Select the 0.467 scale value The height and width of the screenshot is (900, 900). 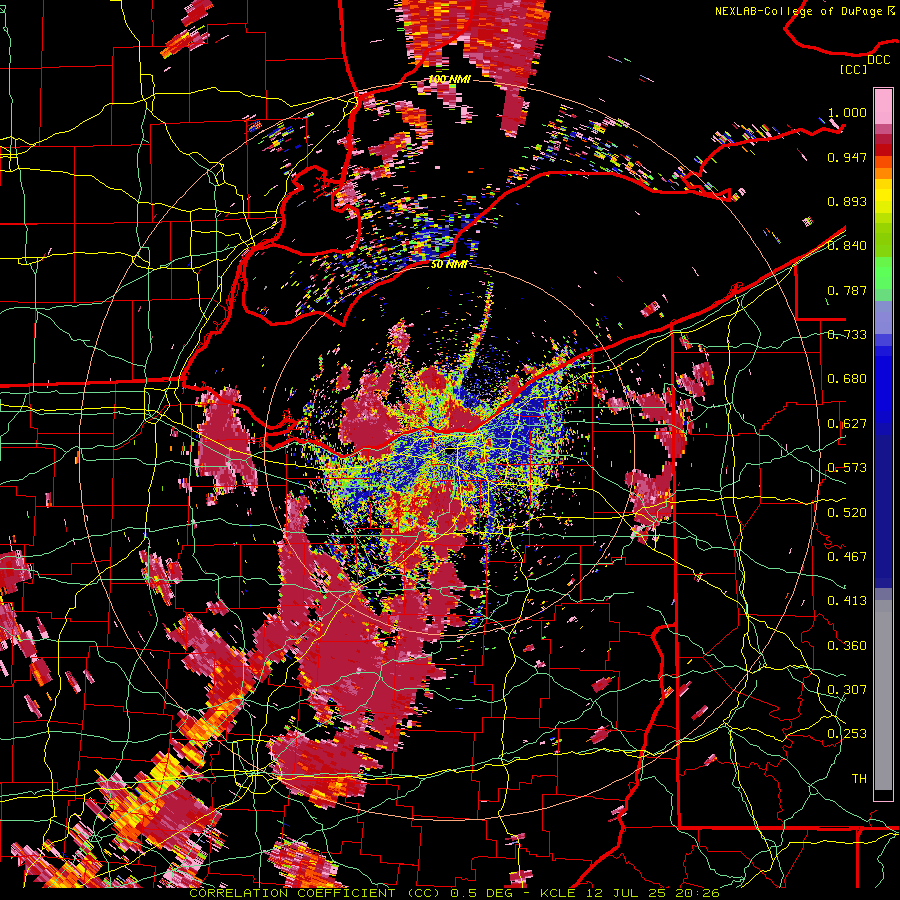(x=847, y=557)
